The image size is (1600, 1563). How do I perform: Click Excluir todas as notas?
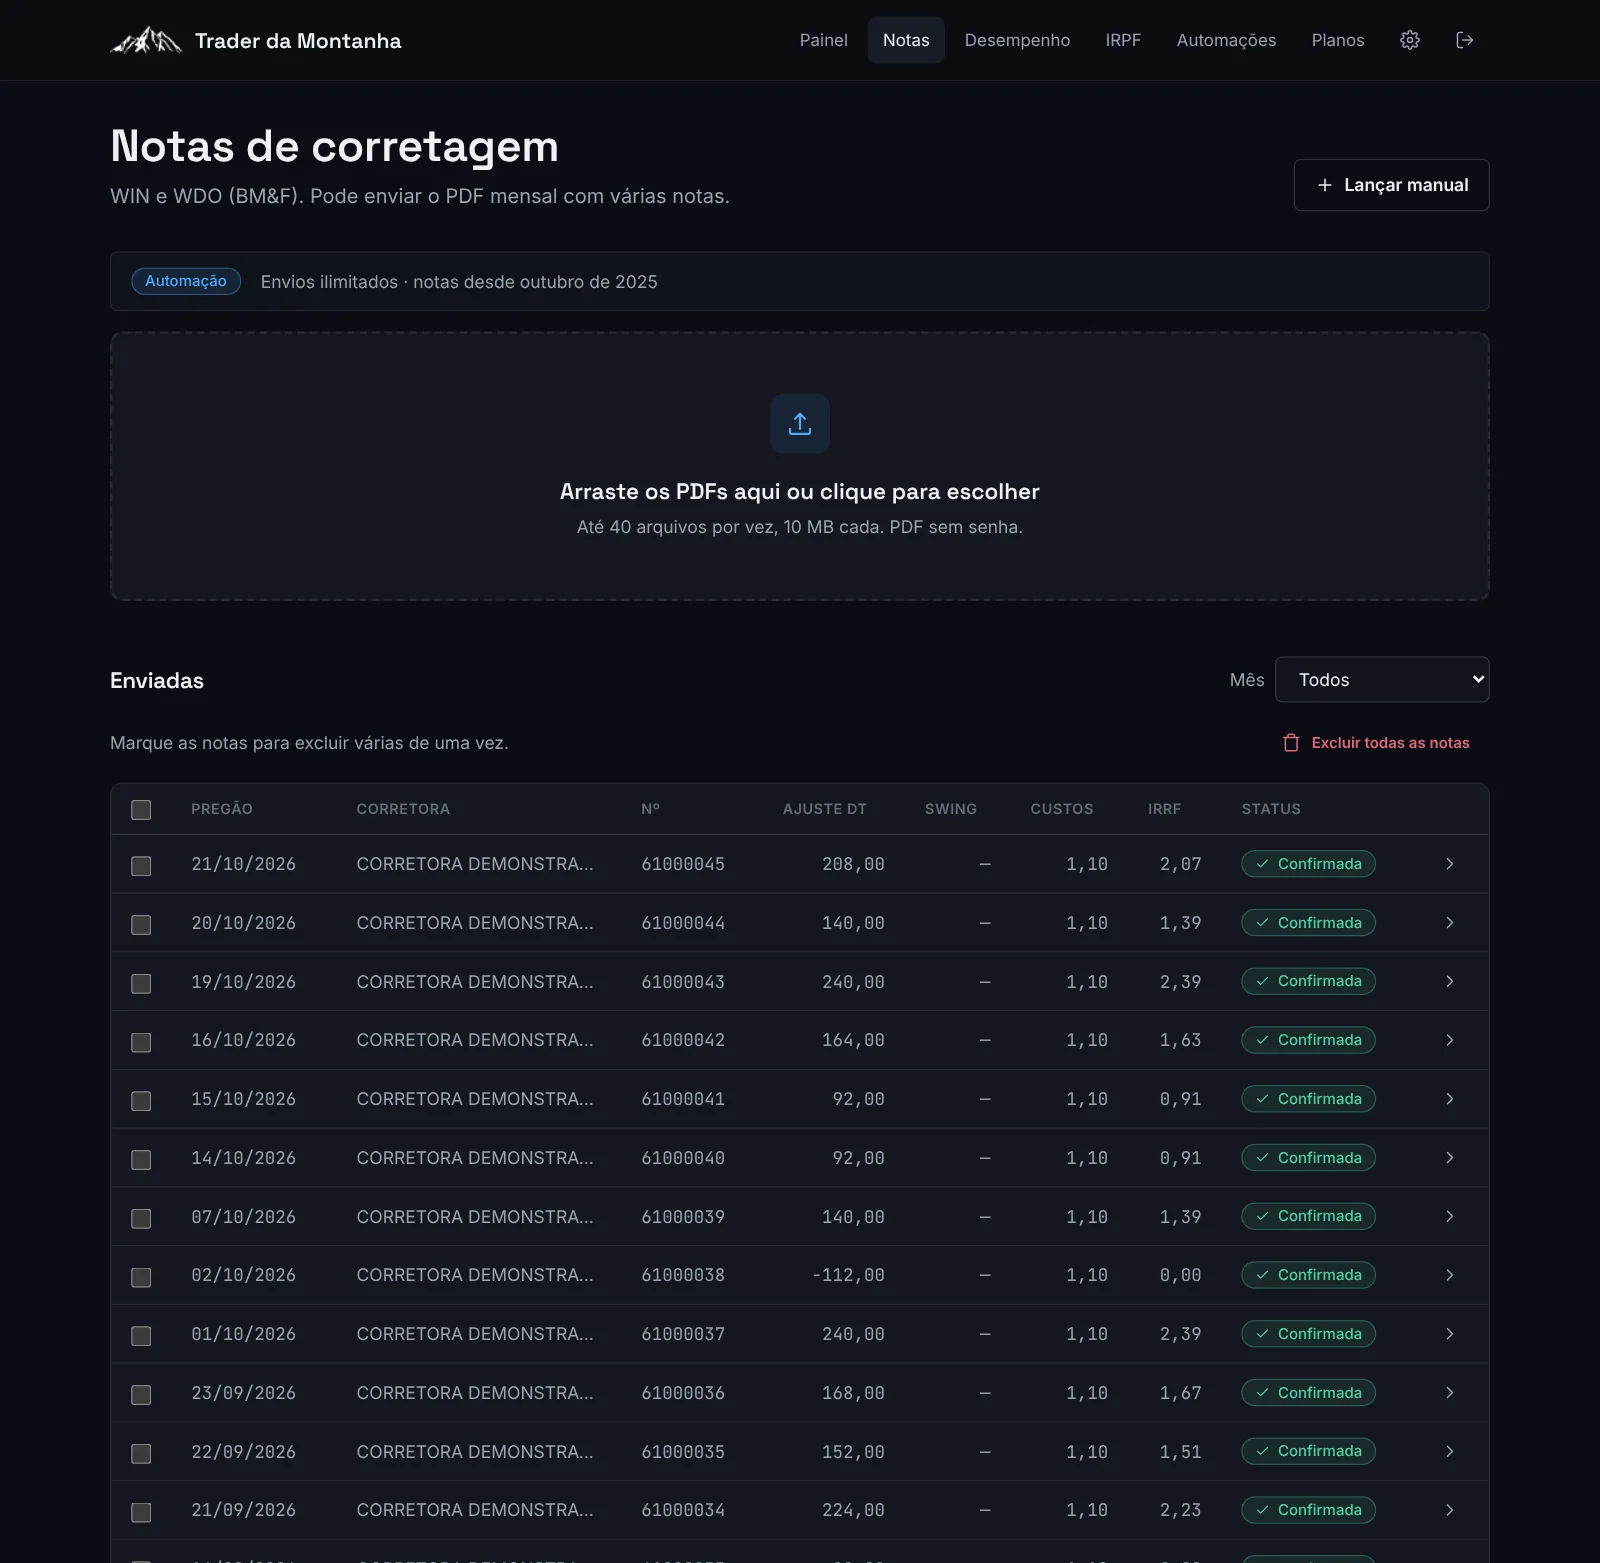1376,743
